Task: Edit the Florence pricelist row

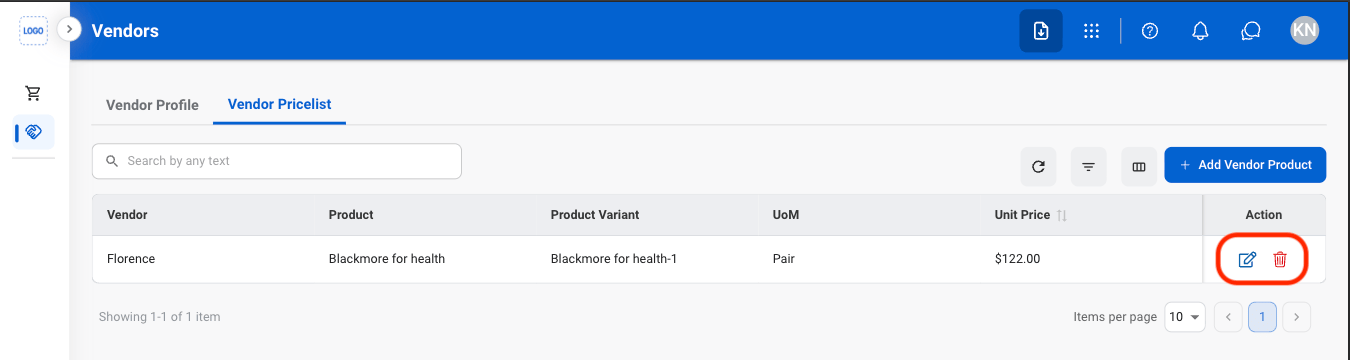Action: coord(1247,260)
